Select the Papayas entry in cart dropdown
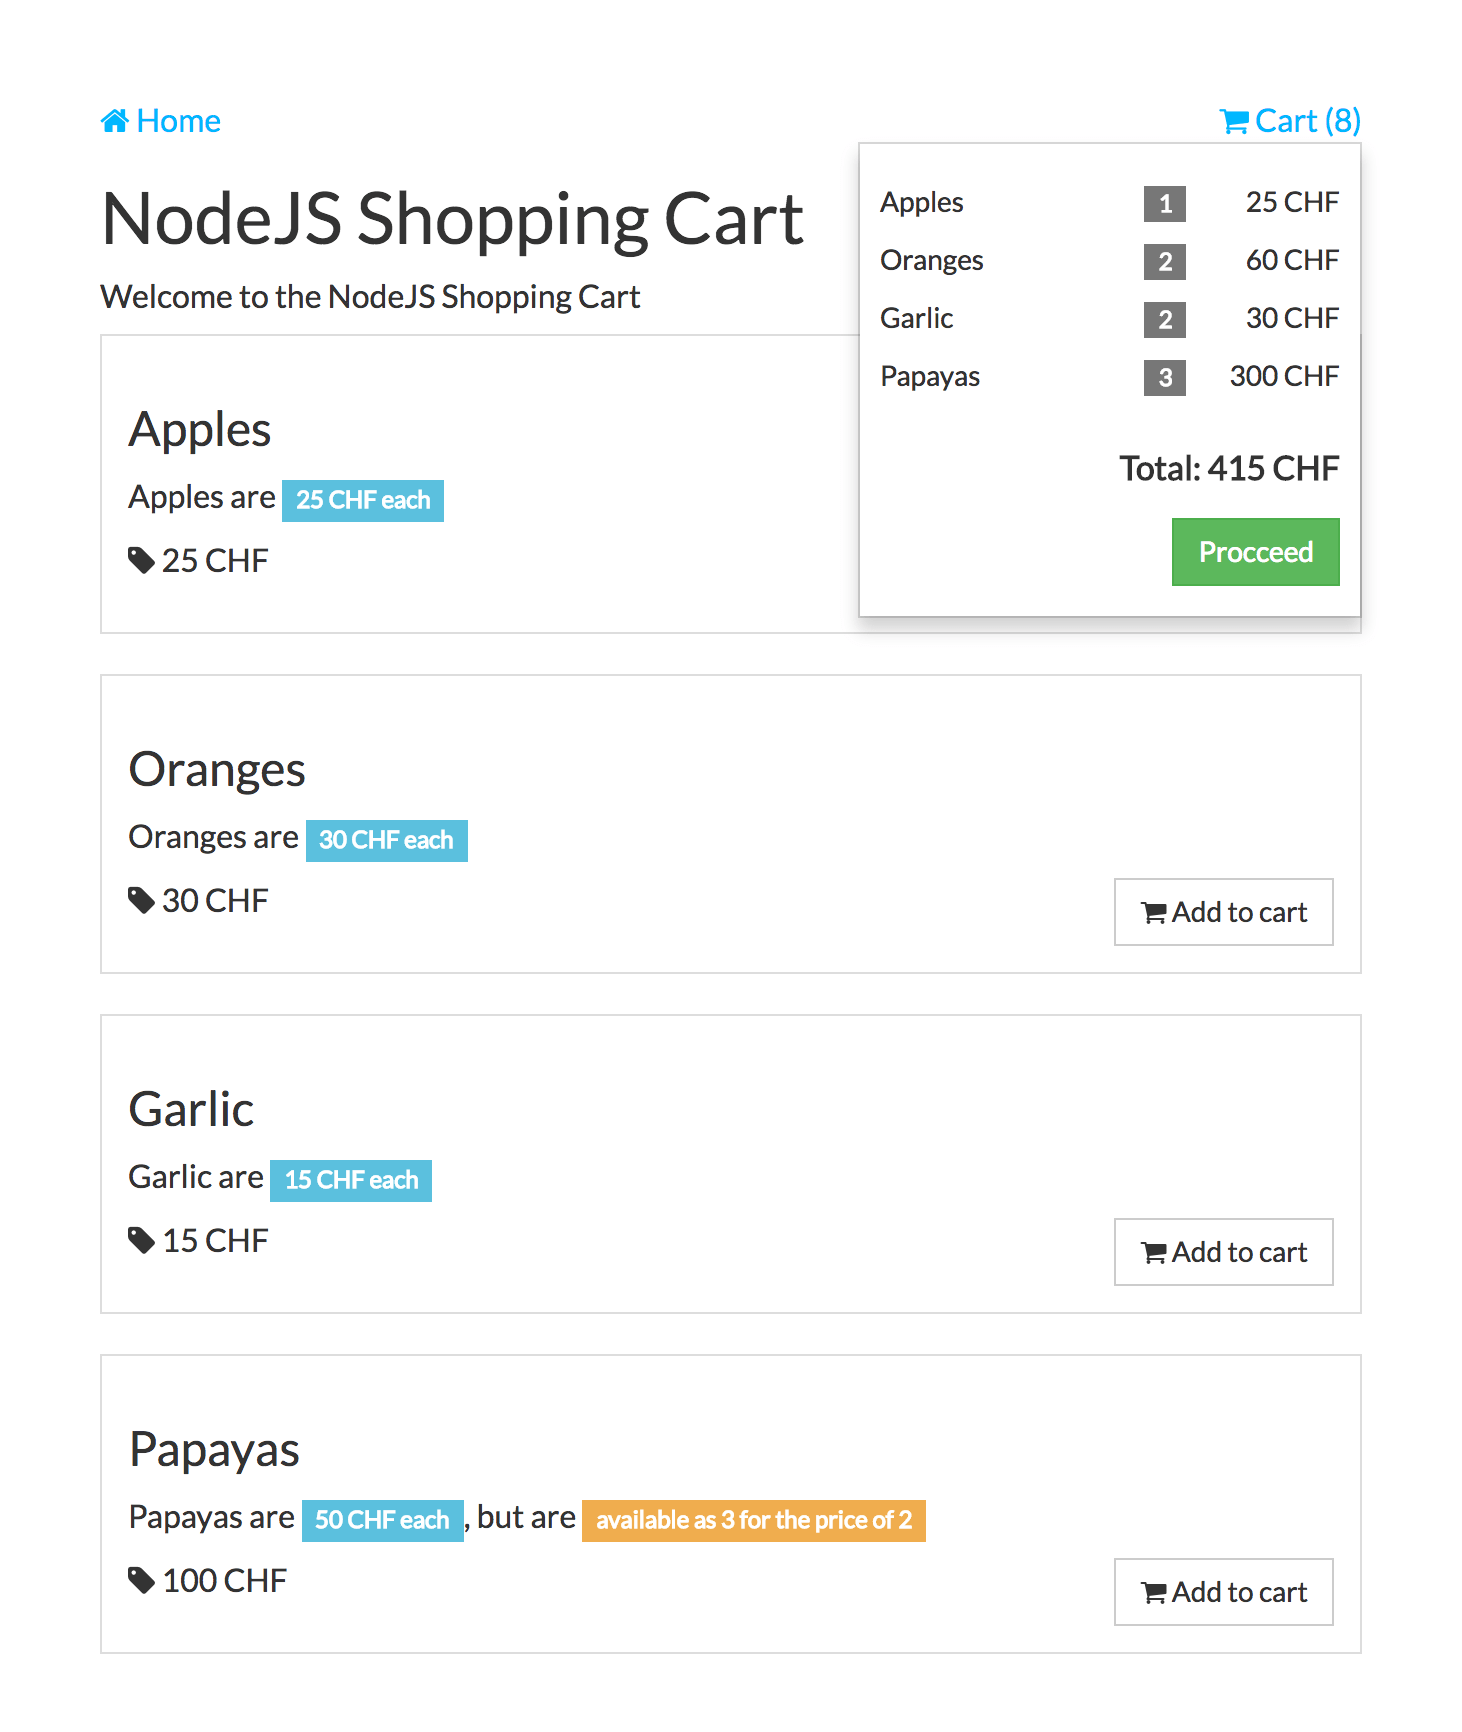Viewport: 1462px width, 1732px height. (930, 376)
